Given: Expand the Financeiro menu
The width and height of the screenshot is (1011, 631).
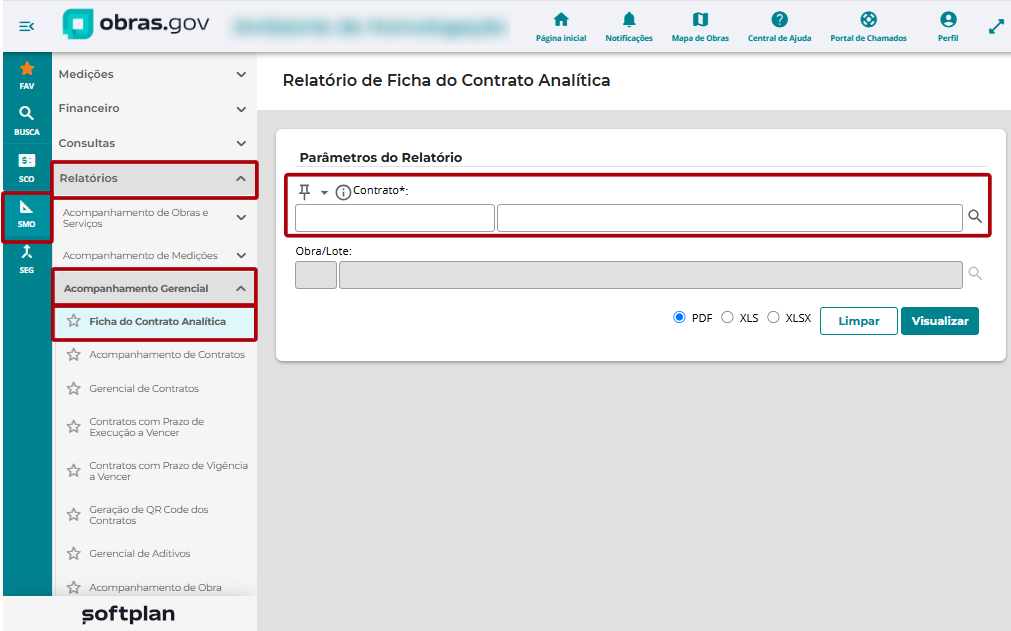Looking at the screenshot, I should coord(154,108).
